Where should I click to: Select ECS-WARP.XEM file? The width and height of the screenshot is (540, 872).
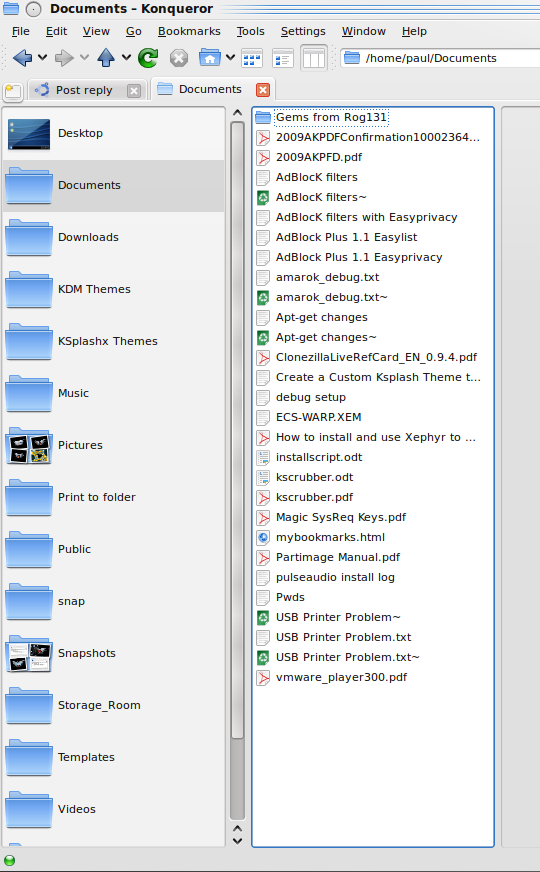[x=318, y=418]
